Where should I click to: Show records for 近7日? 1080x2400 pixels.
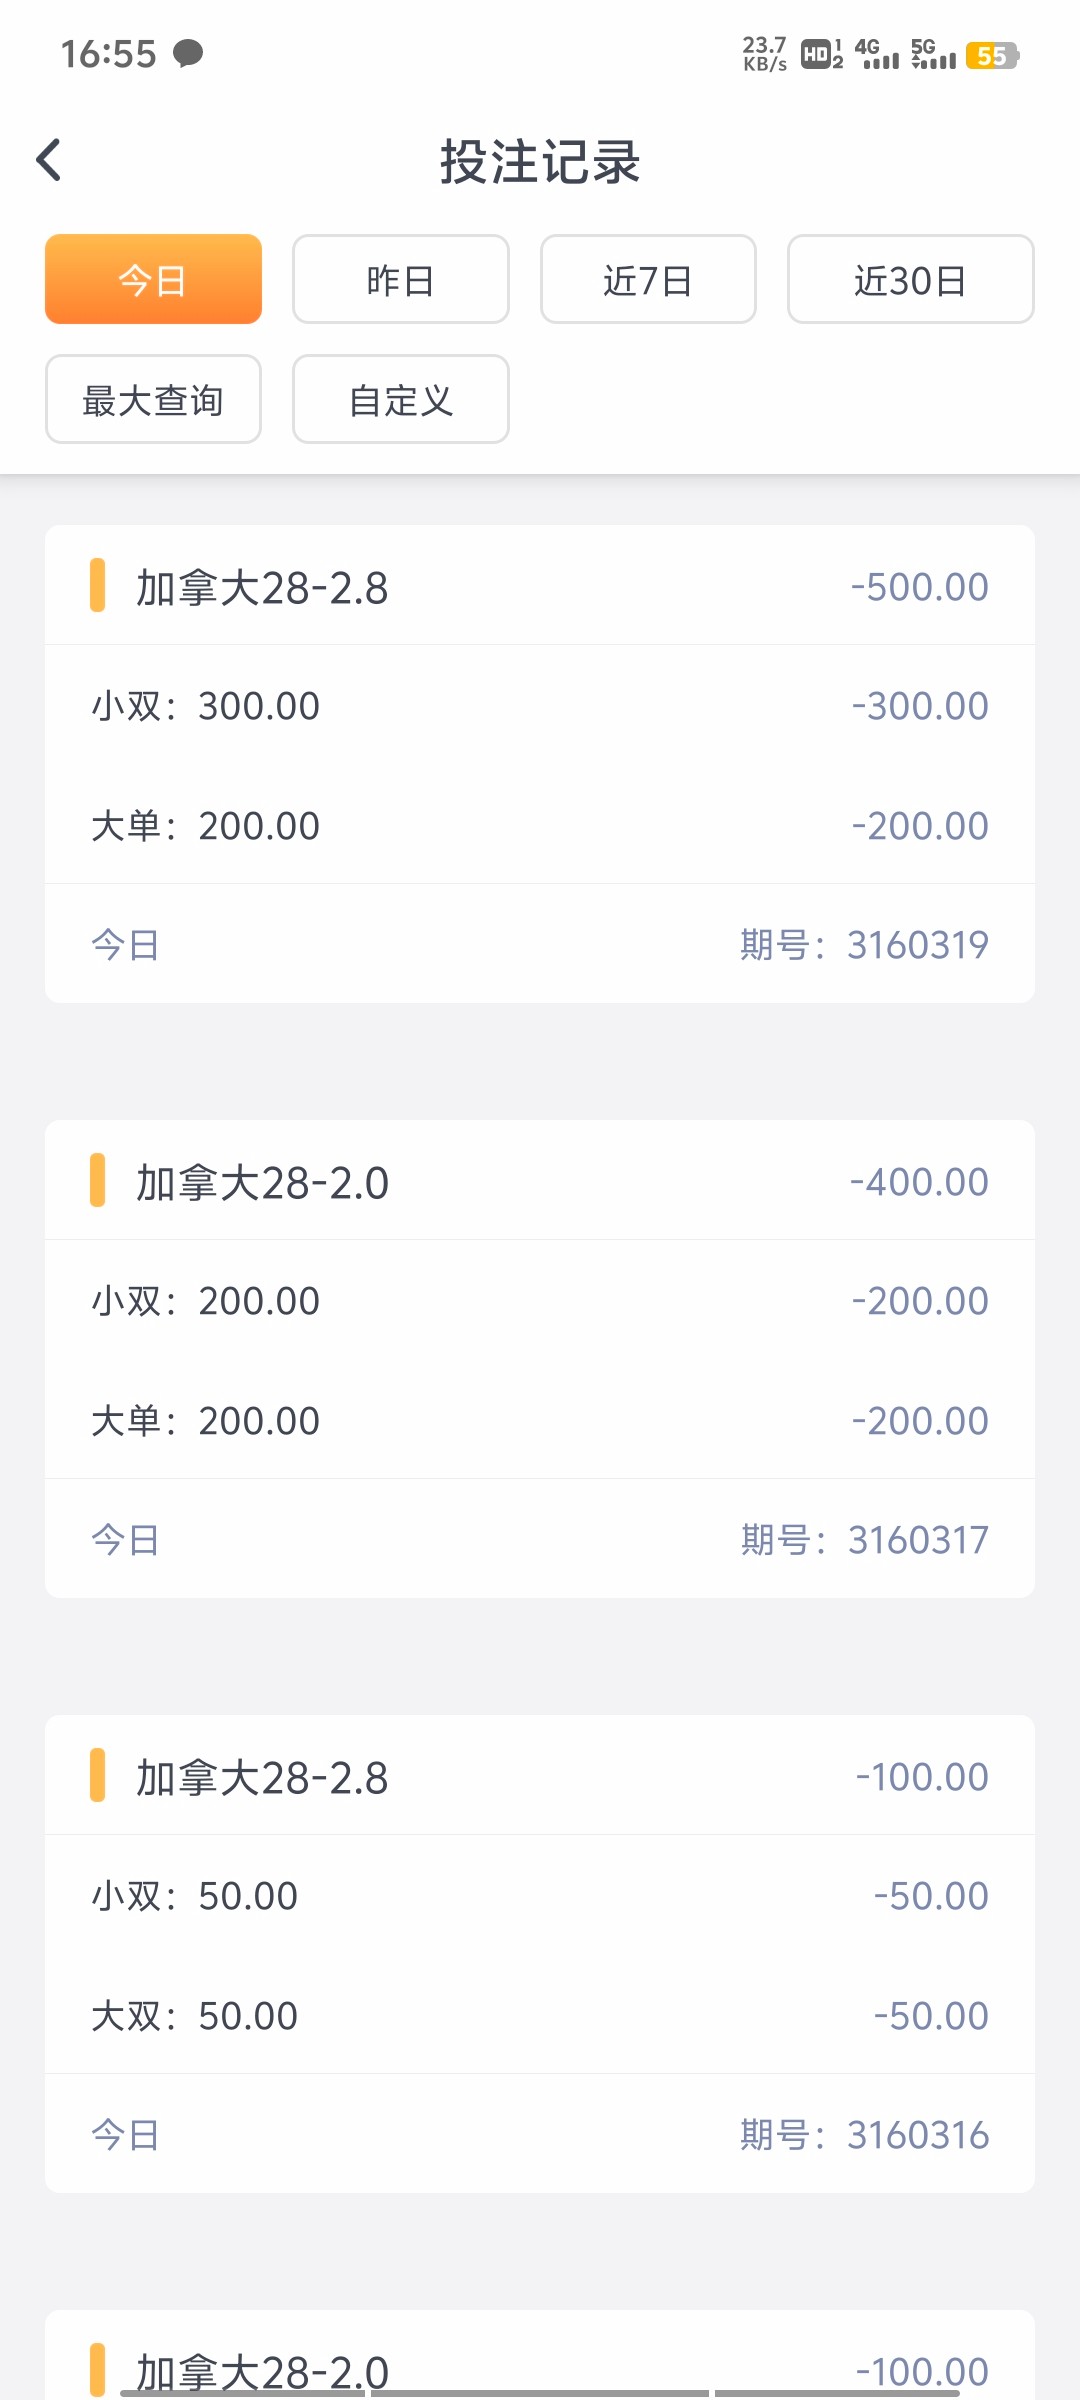click(648, 280)
